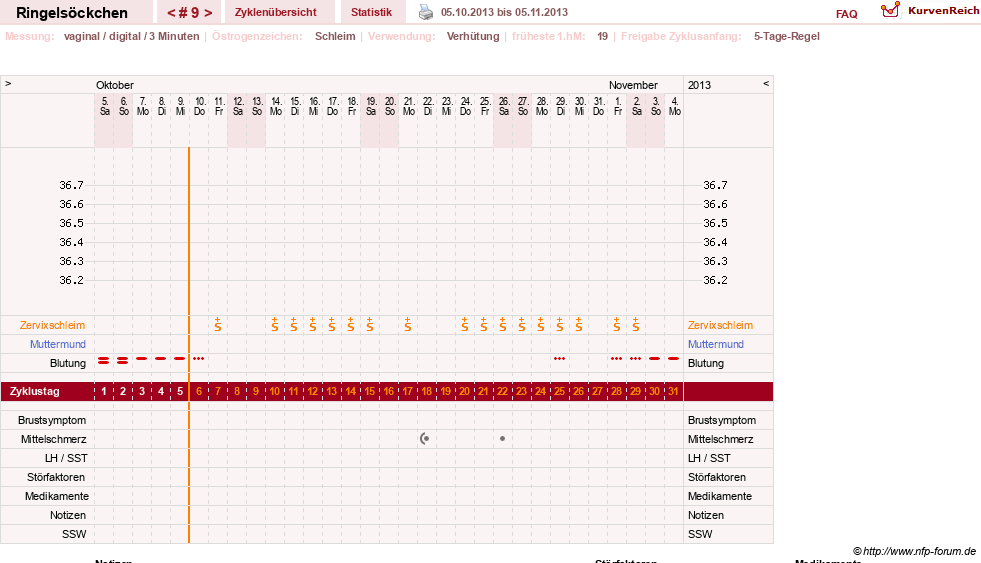Click the right Muttermund row label

point(716,344)
